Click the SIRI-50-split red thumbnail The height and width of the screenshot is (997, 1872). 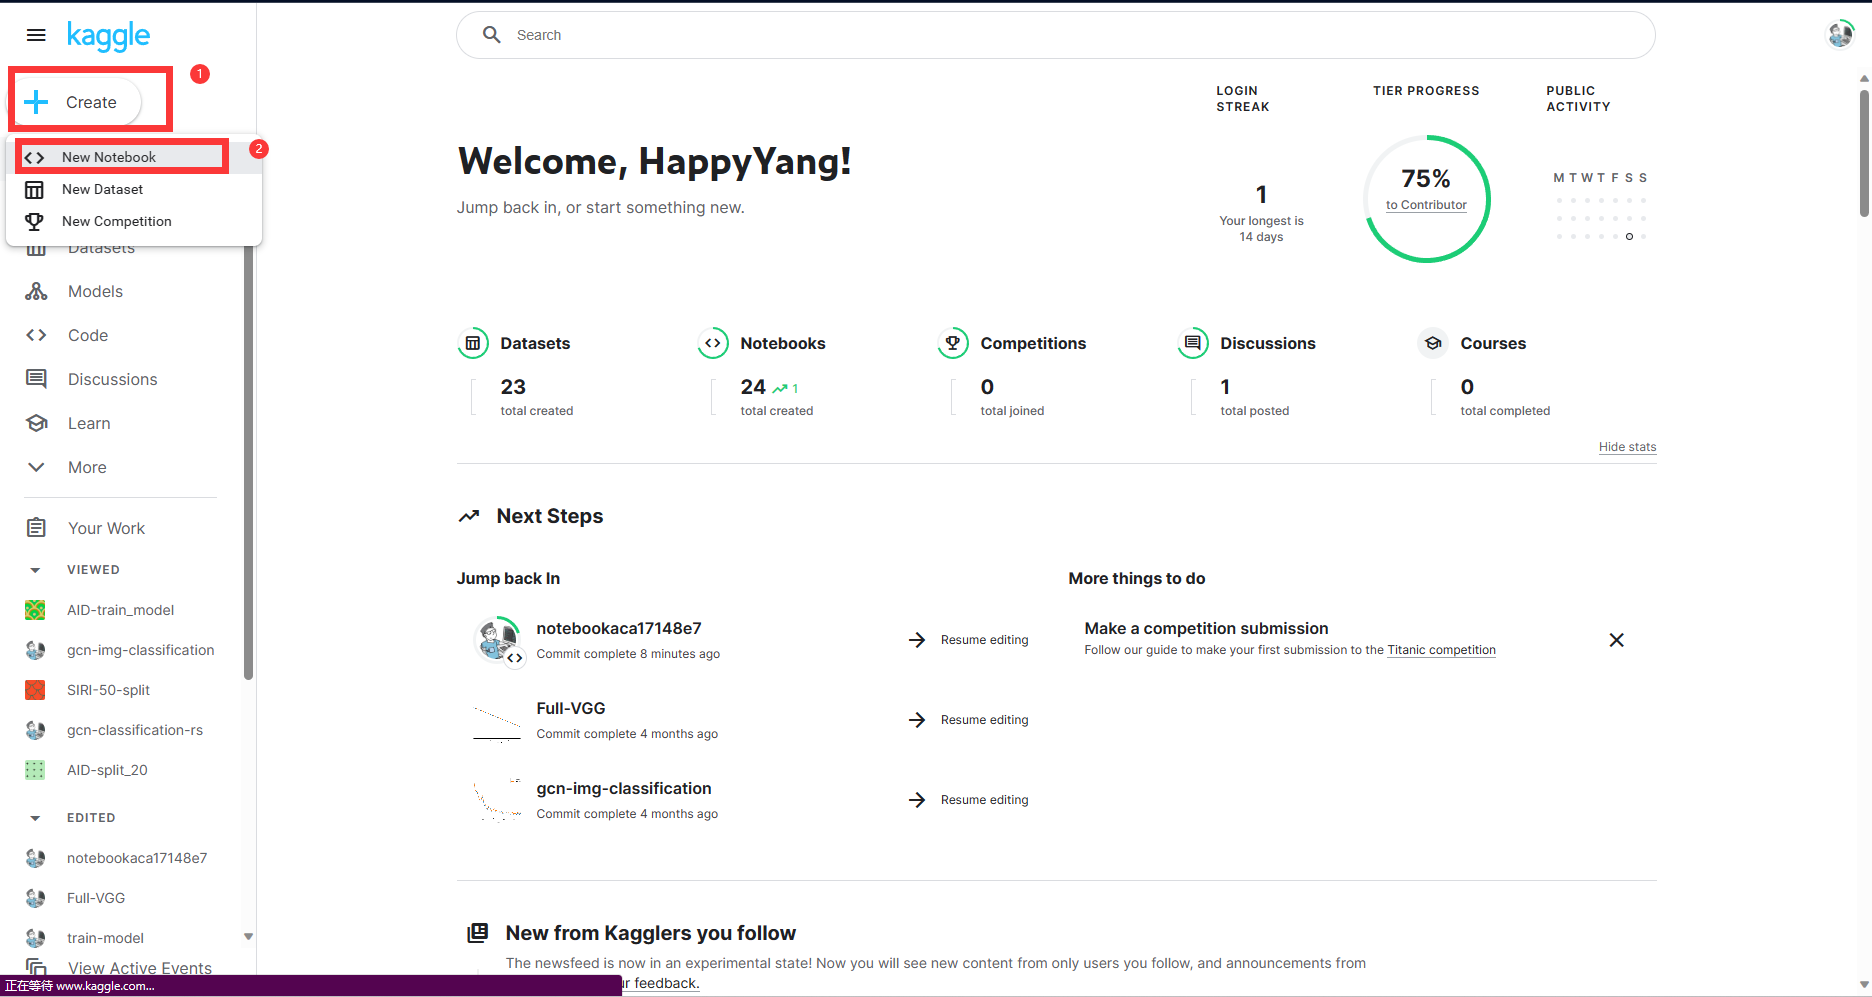(35, 690)
